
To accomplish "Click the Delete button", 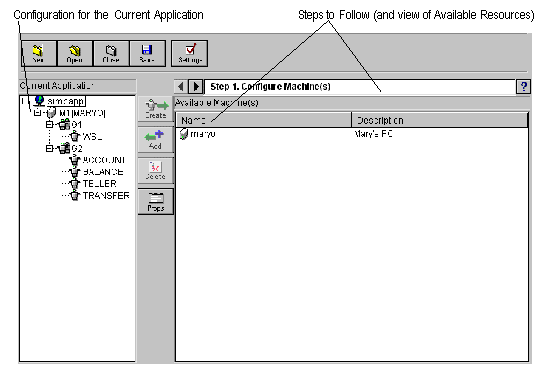I will point(156,170).
